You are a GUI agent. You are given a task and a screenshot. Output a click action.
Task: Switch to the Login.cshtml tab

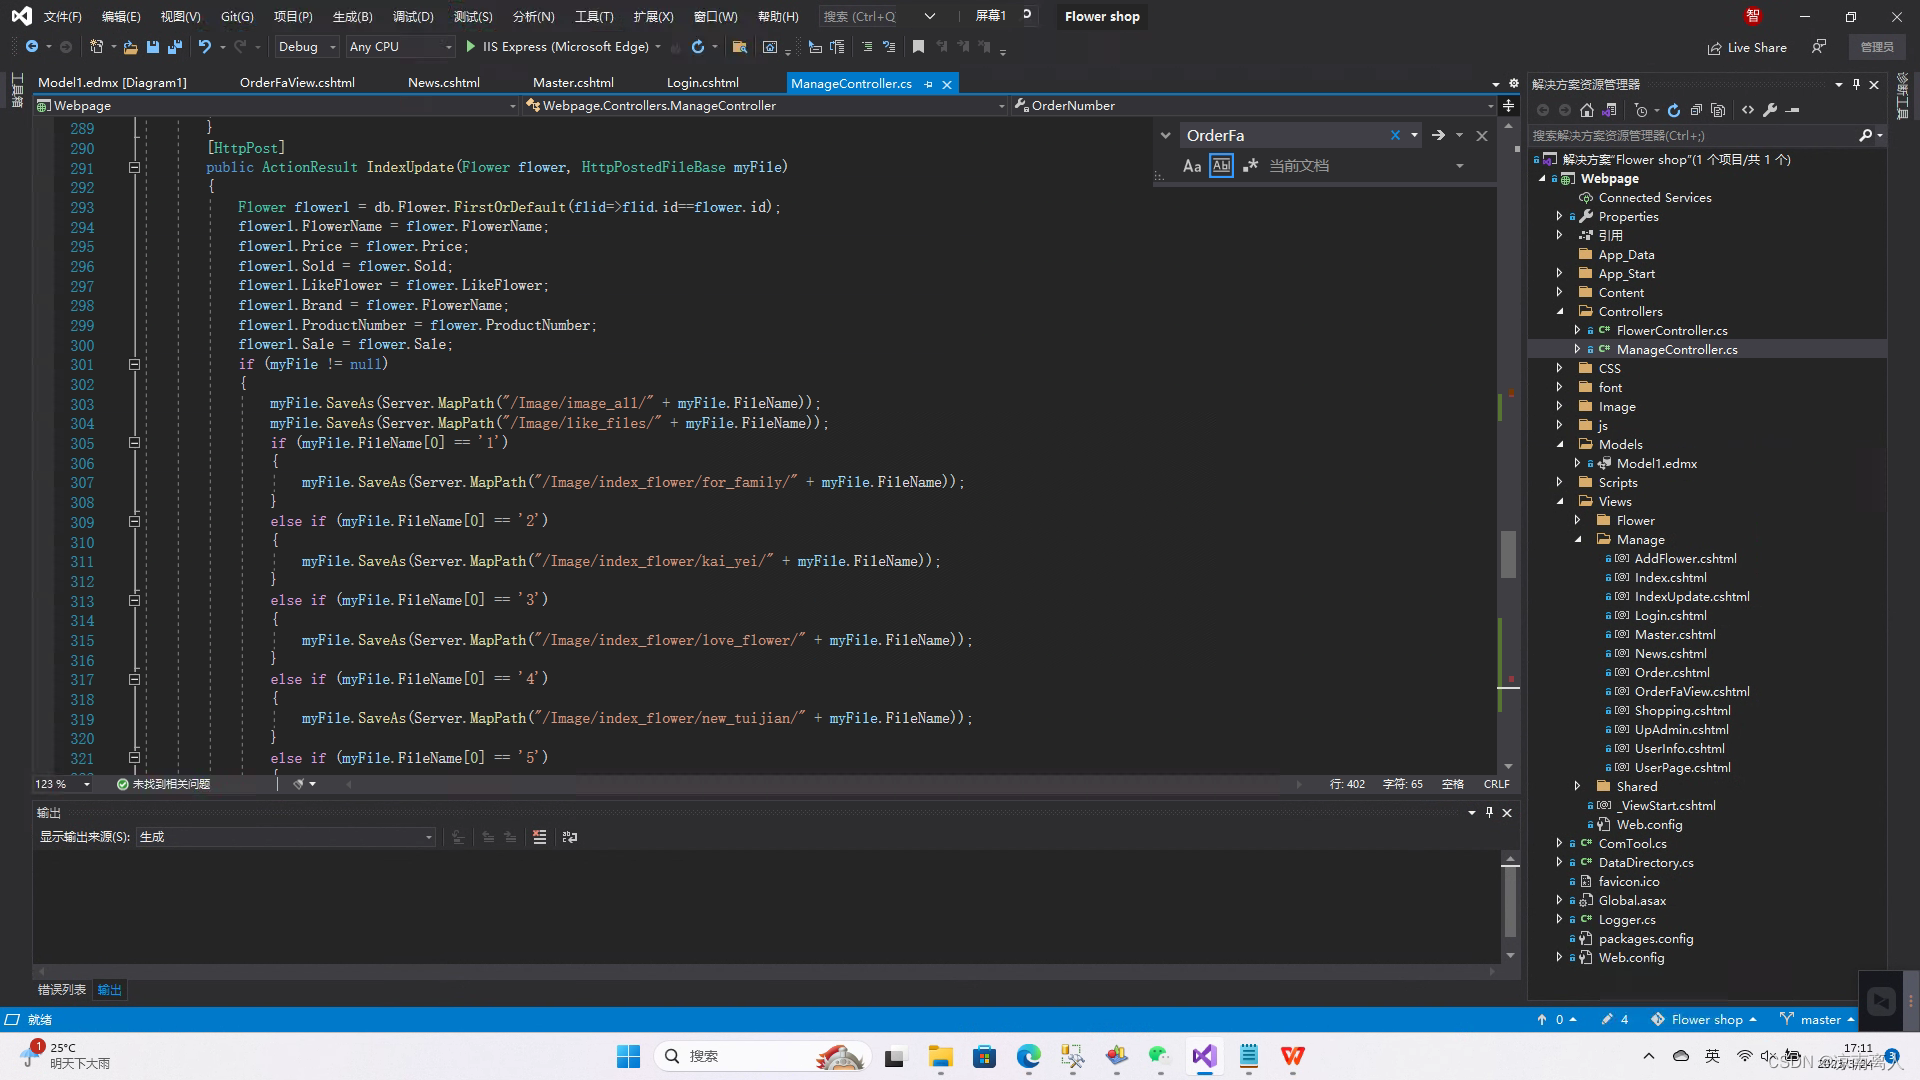pos(702,83)
